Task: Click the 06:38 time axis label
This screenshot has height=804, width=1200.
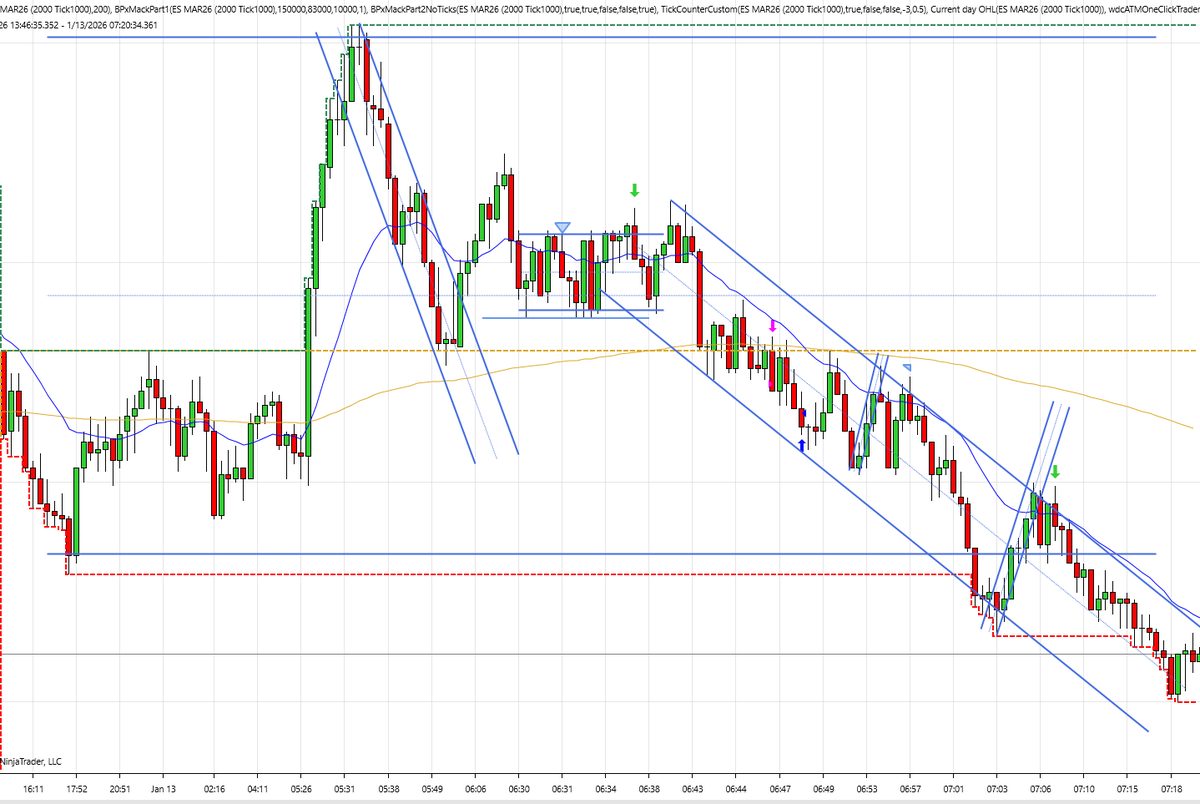Action: click(649, 789)
